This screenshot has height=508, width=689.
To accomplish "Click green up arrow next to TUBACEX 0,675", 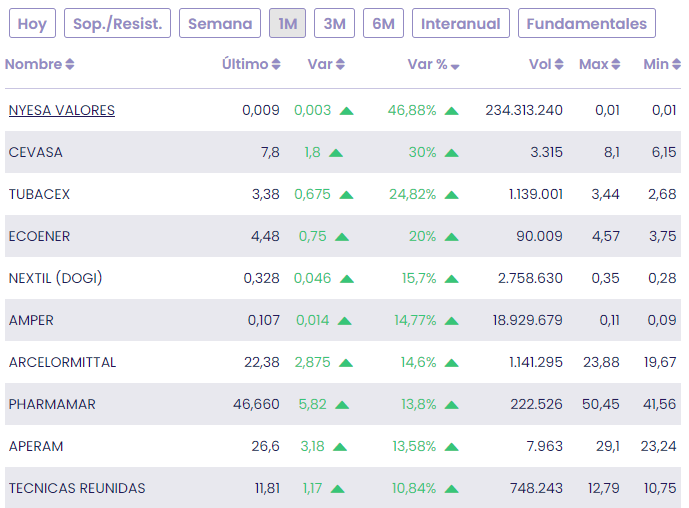I will [346, 195].
